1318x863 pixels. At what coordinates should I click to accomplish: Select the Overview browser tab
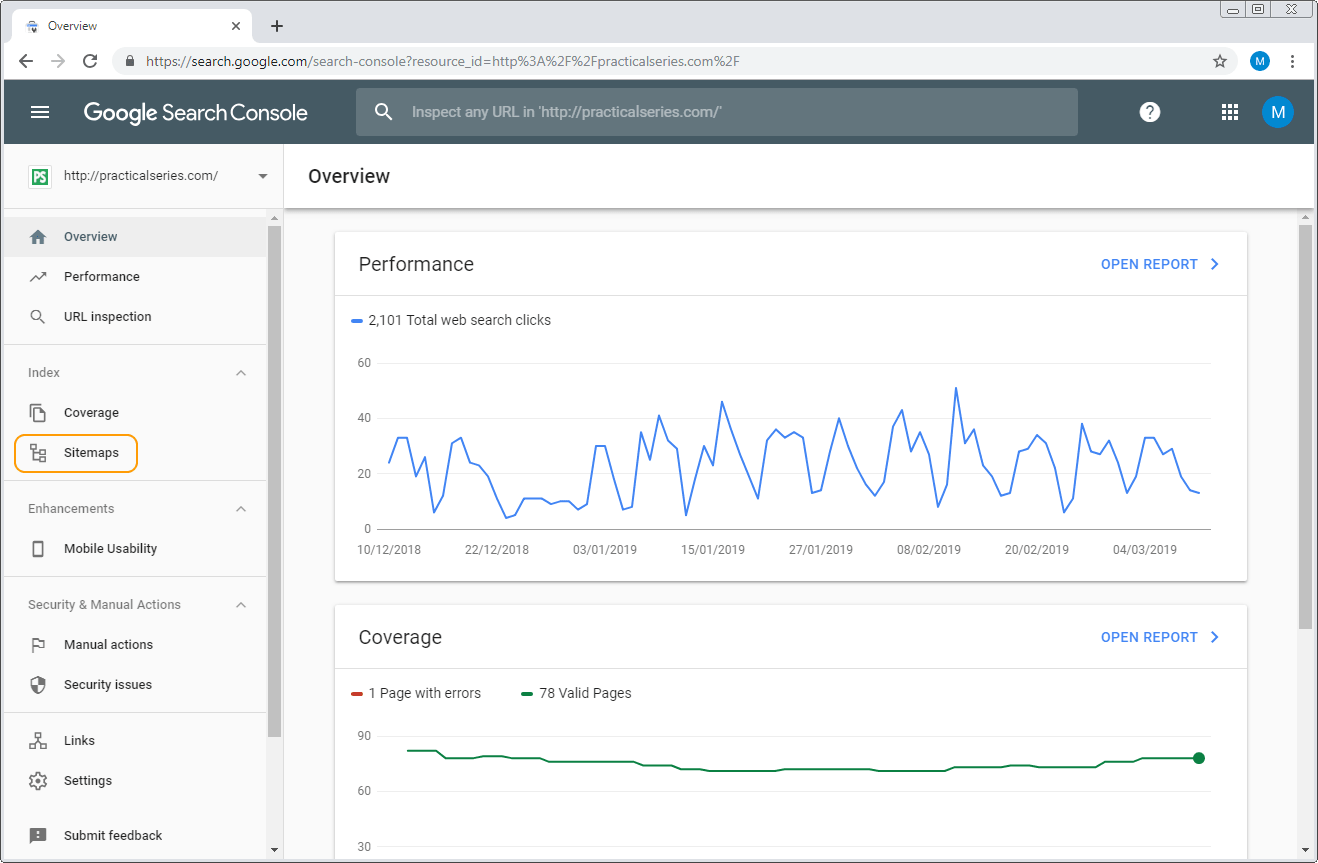pos(133,26)
